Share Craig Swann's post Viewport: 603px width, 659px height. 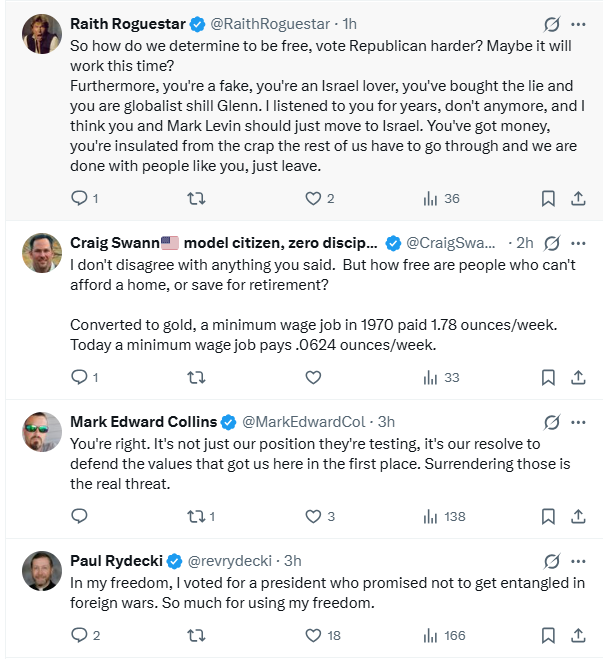click(578, 377)
